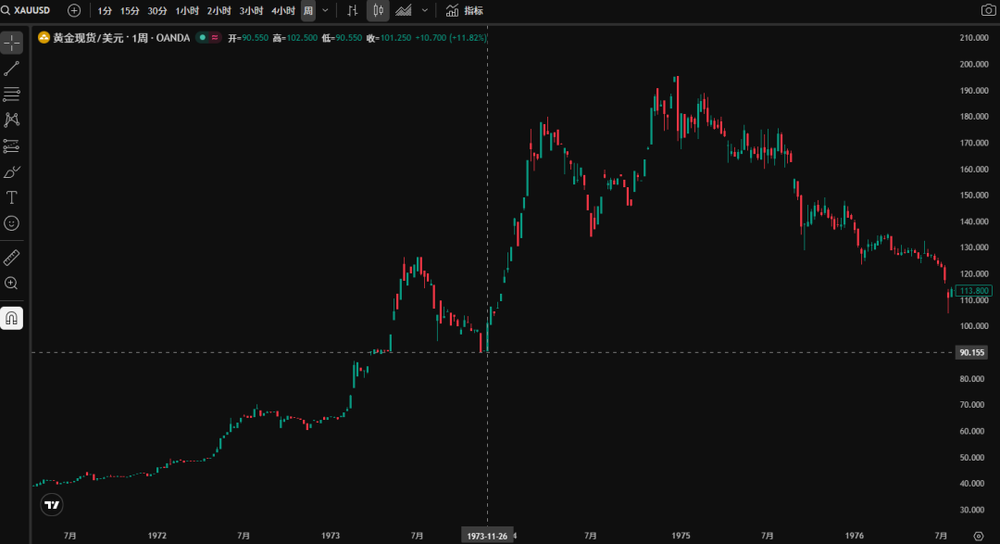Choose the brush drawing tool

point(12,172)
